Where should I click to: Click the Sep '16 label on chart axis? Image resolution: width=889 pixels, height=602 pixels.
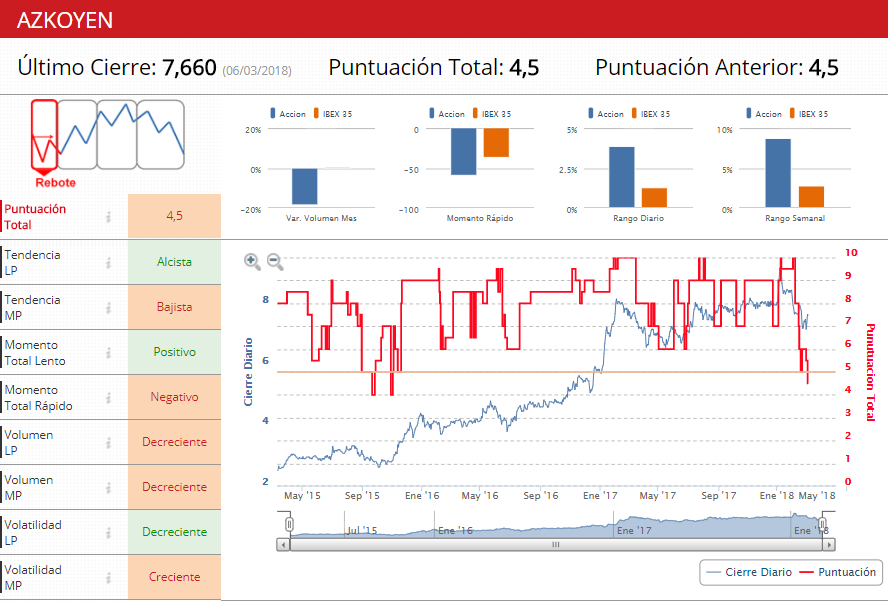[540, 495]
